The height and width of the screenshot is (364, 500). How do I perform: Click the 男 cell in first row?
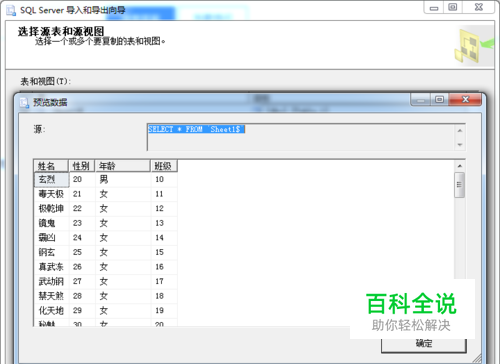123,179
